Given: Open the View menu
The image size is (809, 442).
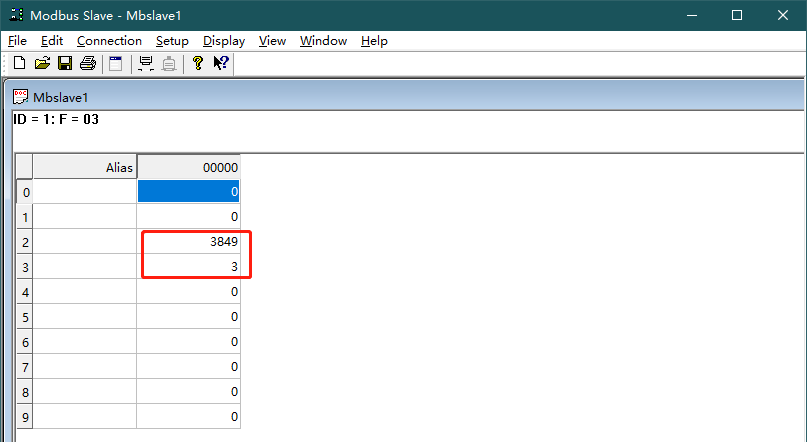Looking at the screenshot, I should click(x=272, y=41).
